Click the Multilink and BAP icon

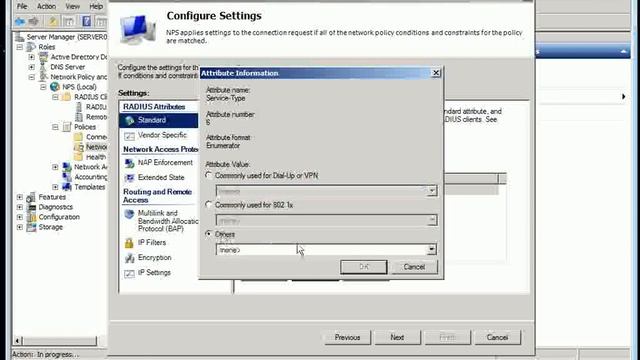click(129, 214)
